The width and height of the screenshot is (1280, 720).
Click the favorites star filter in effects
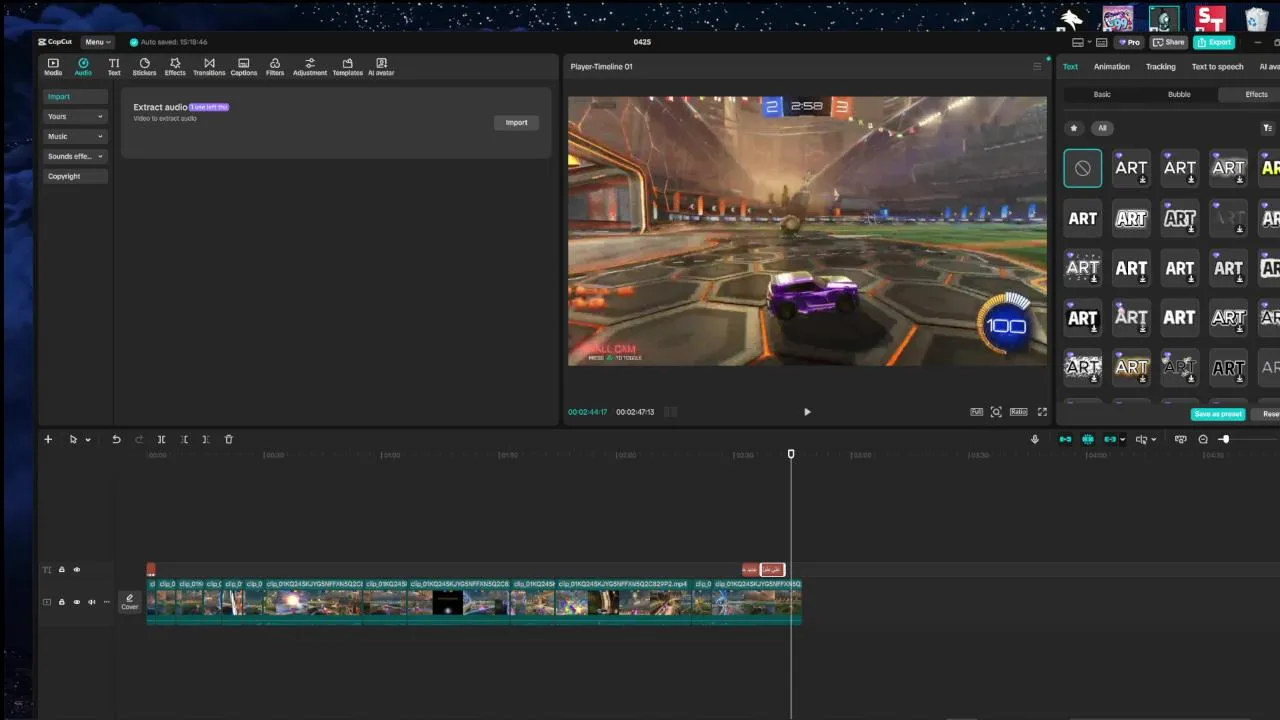[x=1074, y=128]
